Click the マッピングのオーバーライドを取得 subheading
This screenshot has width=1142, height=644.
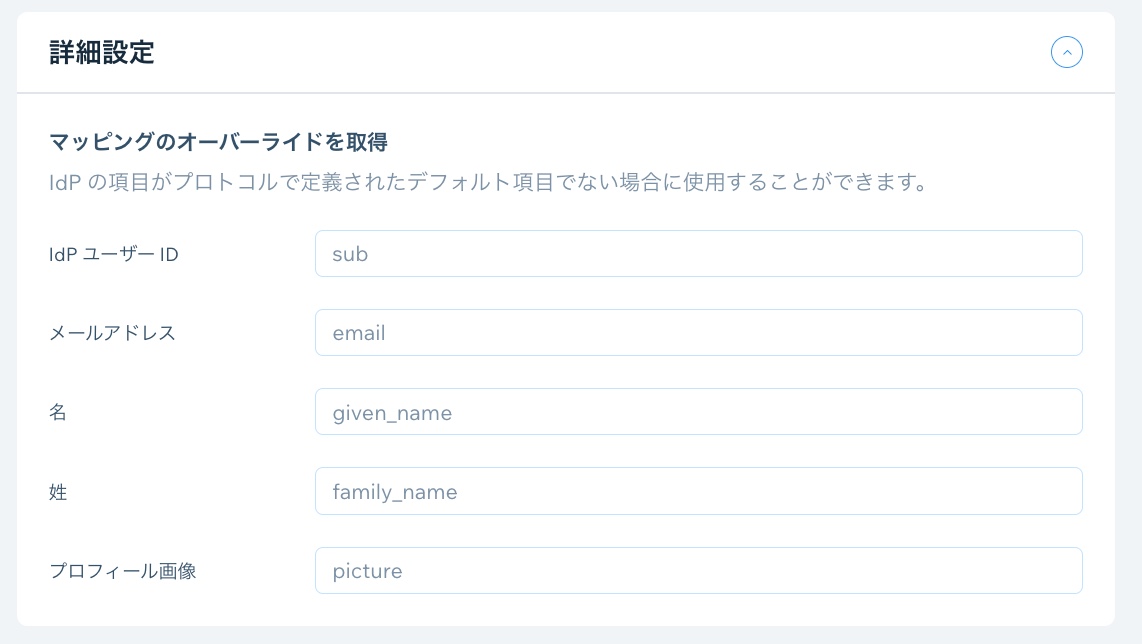pos(218,143)
